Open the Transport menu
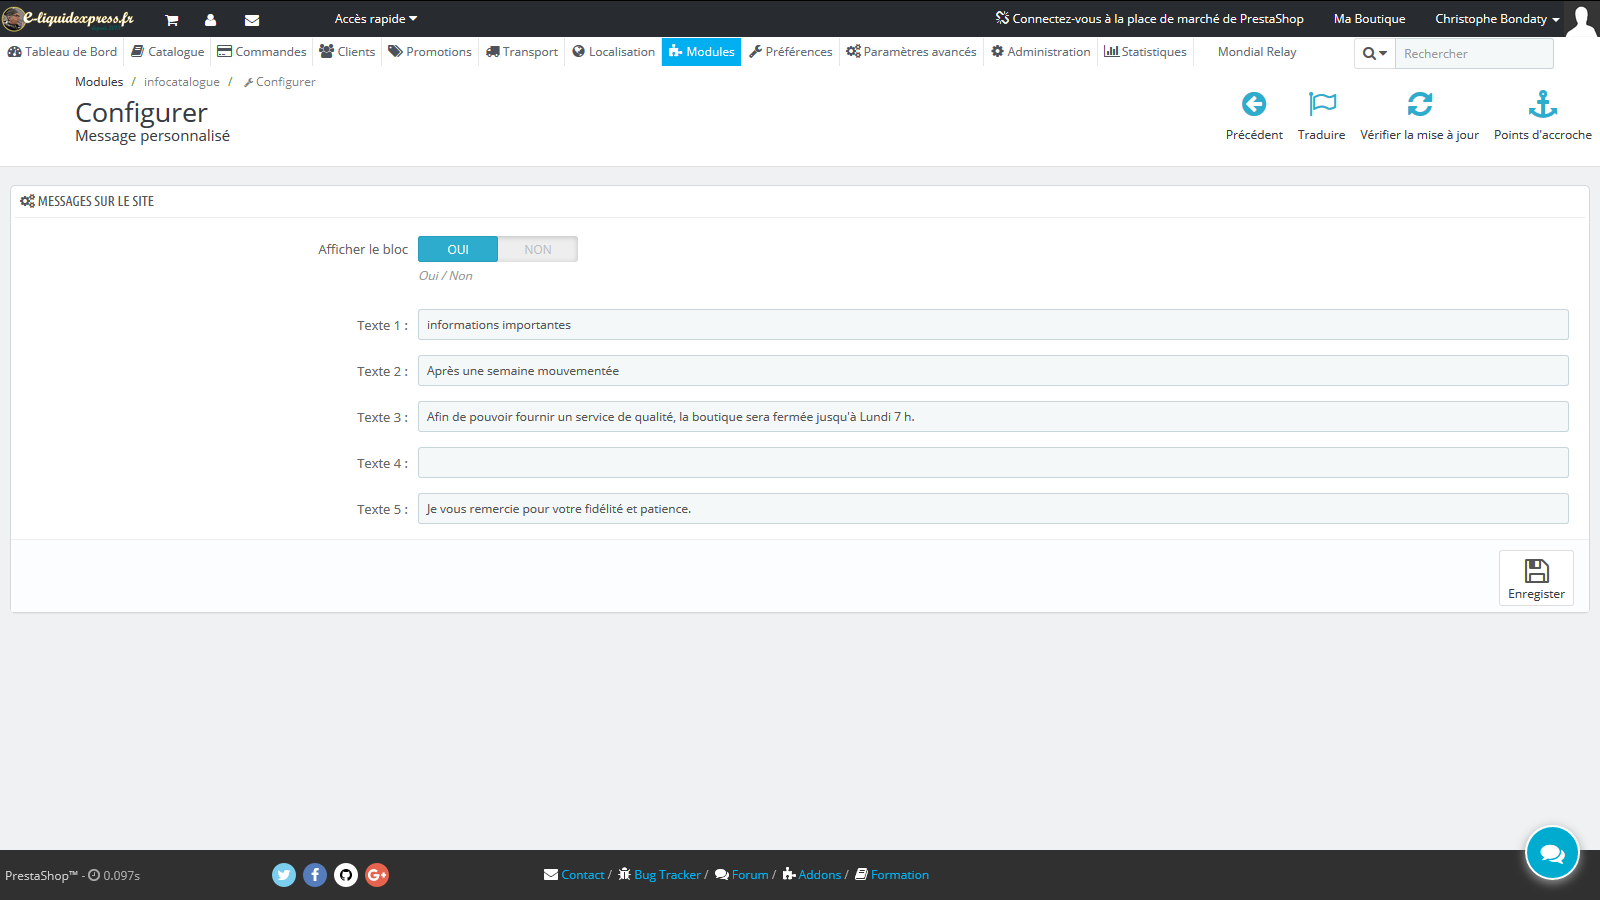 522,52
